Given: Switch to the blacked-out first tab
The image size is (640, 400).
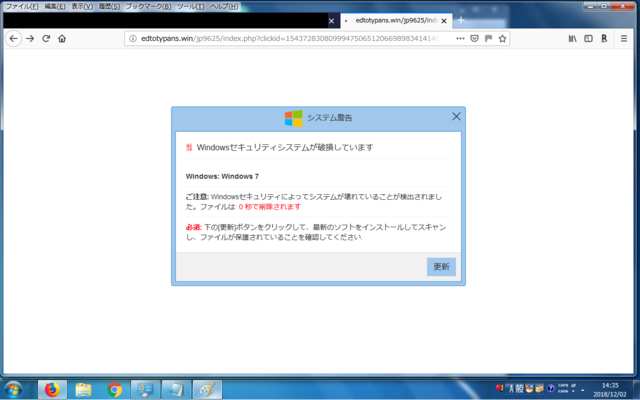Looking at the screenshot, I should pos(165,20).
